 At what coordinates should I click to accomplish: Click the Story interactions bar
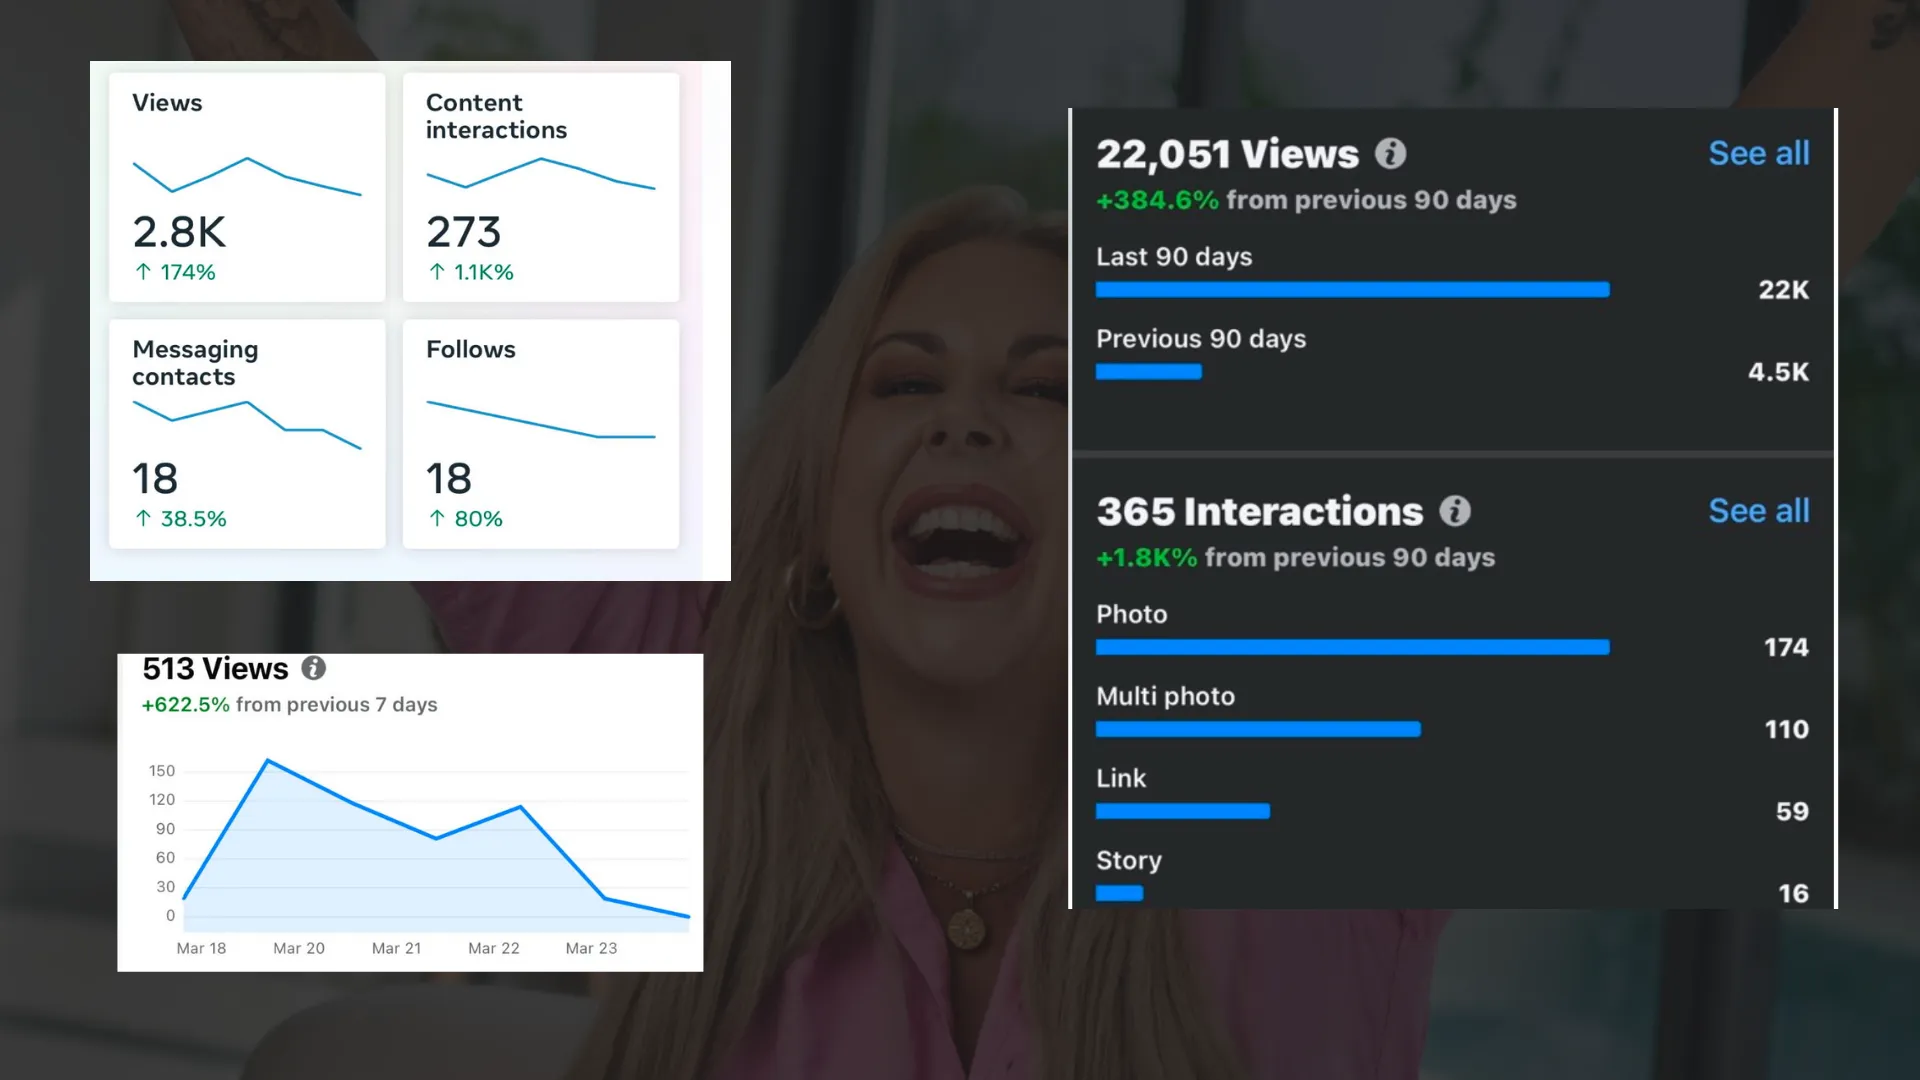coord(1119,893)
